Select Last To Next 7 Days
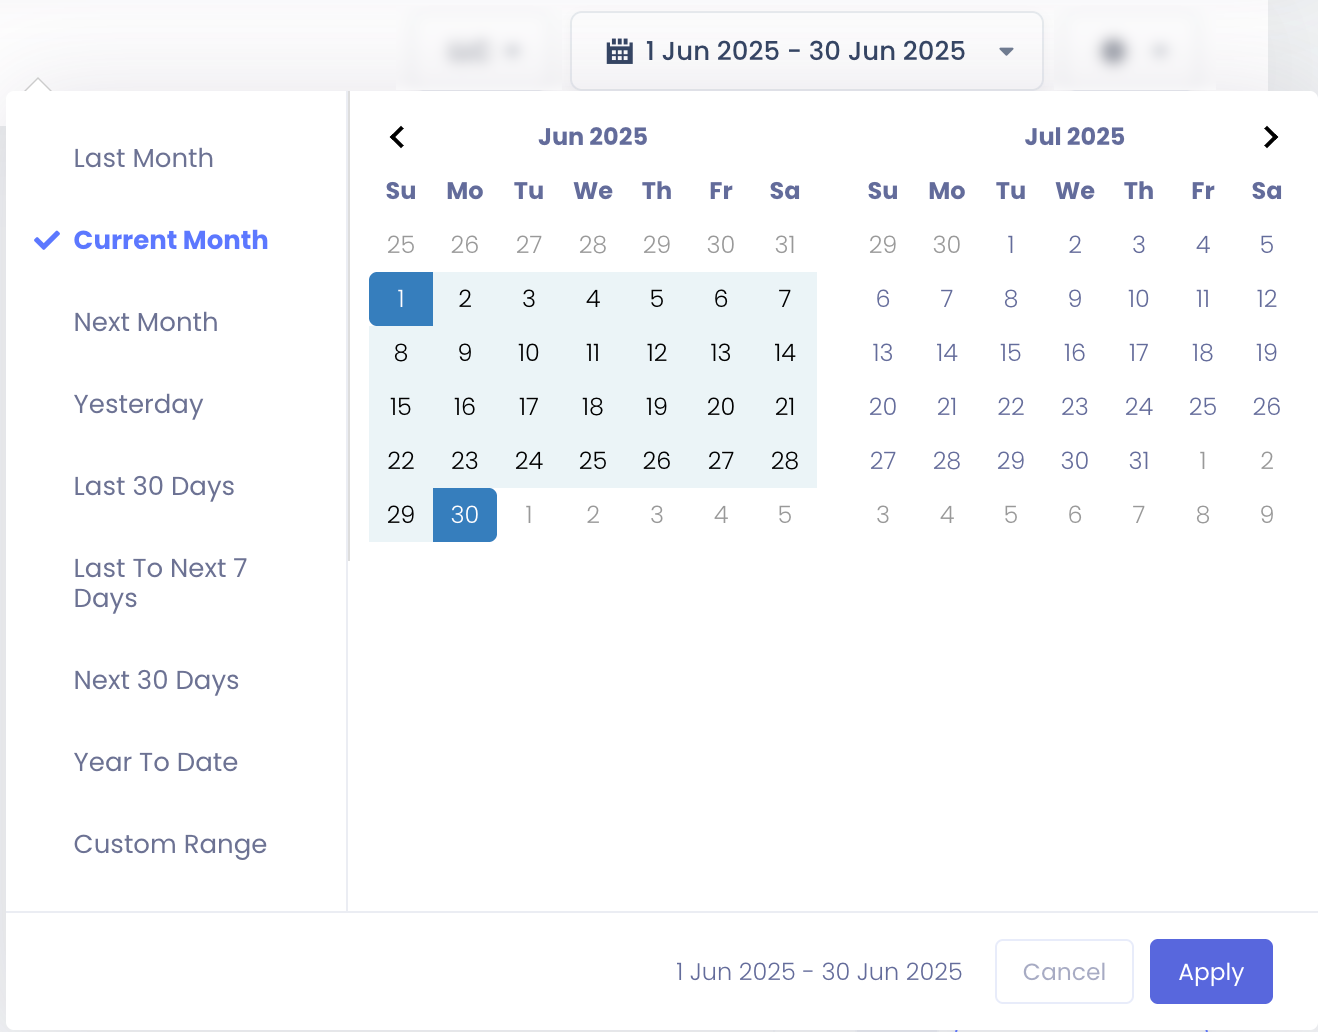The image size is (1318, 1032). tap(160, 582)
